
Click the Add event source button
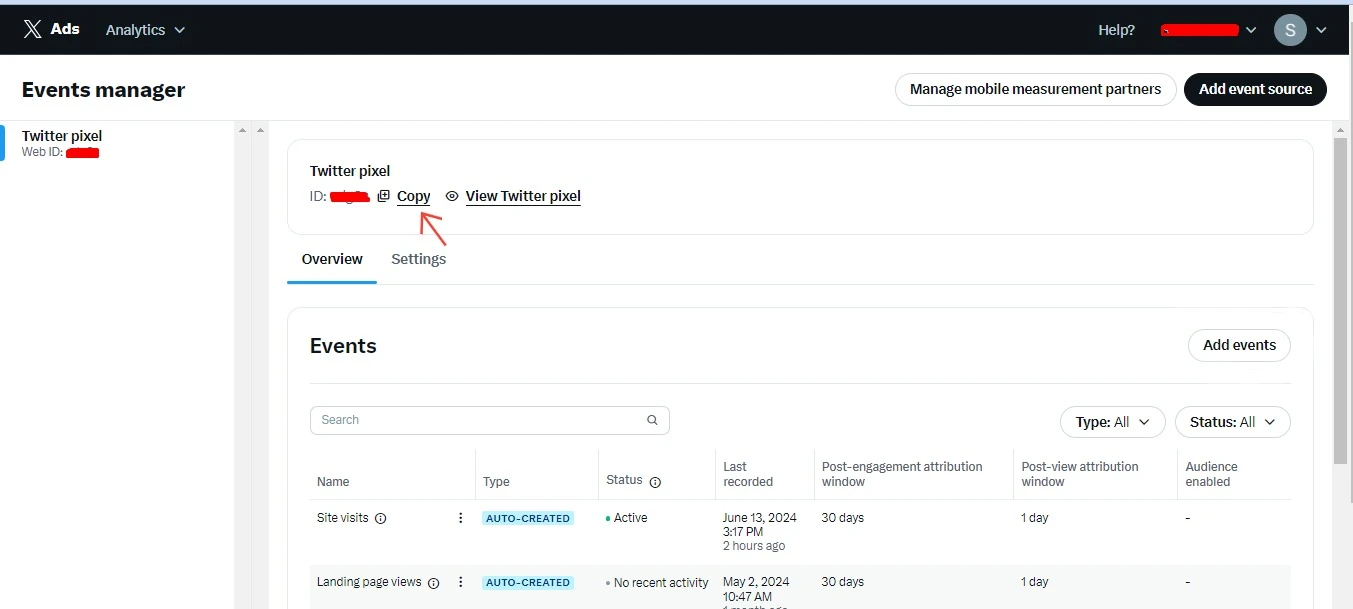click(1255, 89)
